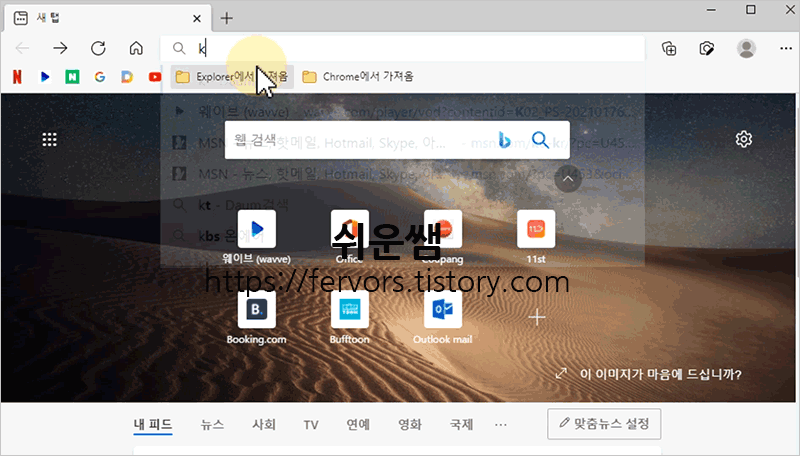Screen dimensions: 800x456
Task: Open the YouTube bookmark icon
Action: [x=155, y=77]
